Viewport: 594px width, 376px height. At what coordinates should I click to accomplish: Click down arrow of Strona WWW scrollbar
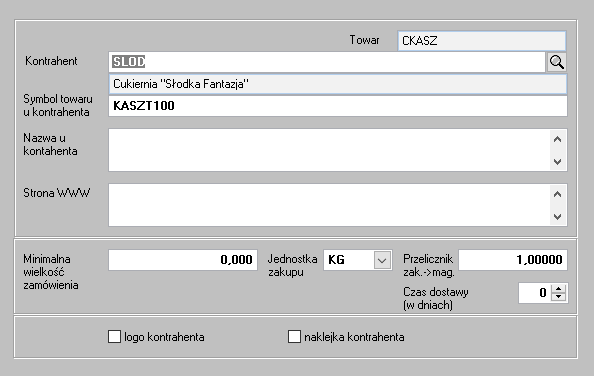(557, 217)
